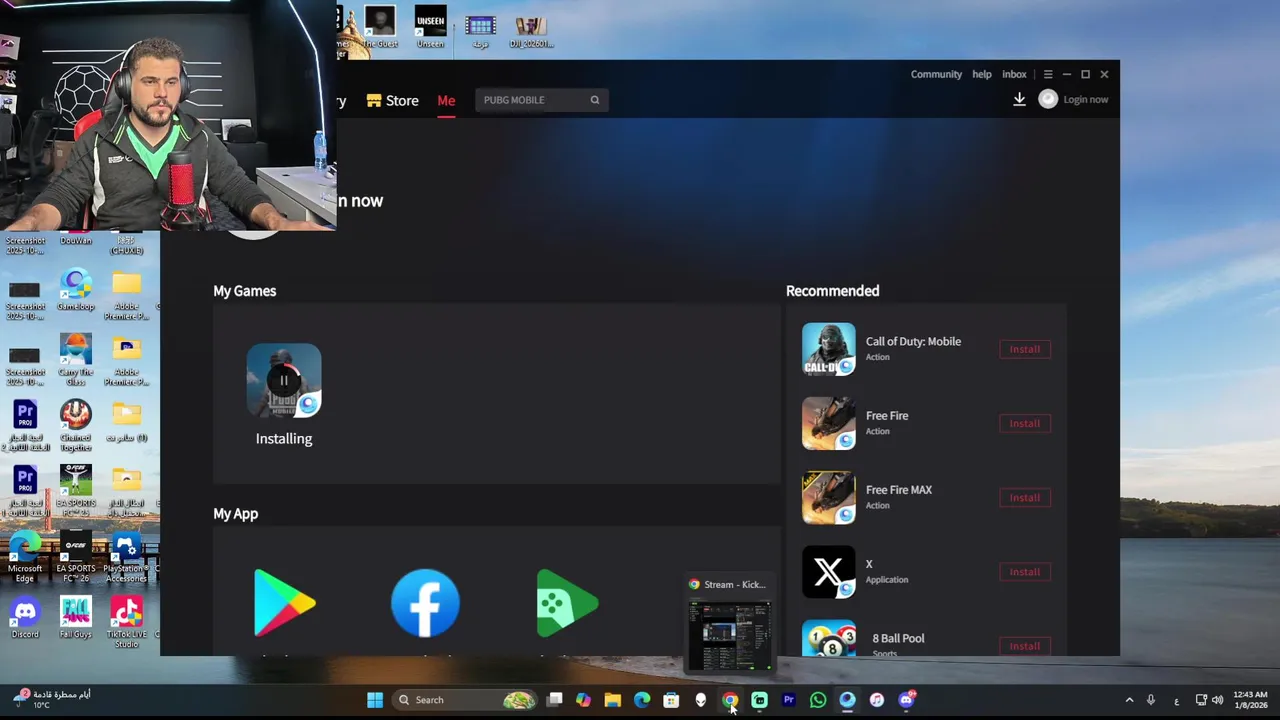Pause the PUBG Mobile installing game icon
Image resolution: width=1280 pixels, height=720 pixels.
pyautogui.click(x=284, y=380)
